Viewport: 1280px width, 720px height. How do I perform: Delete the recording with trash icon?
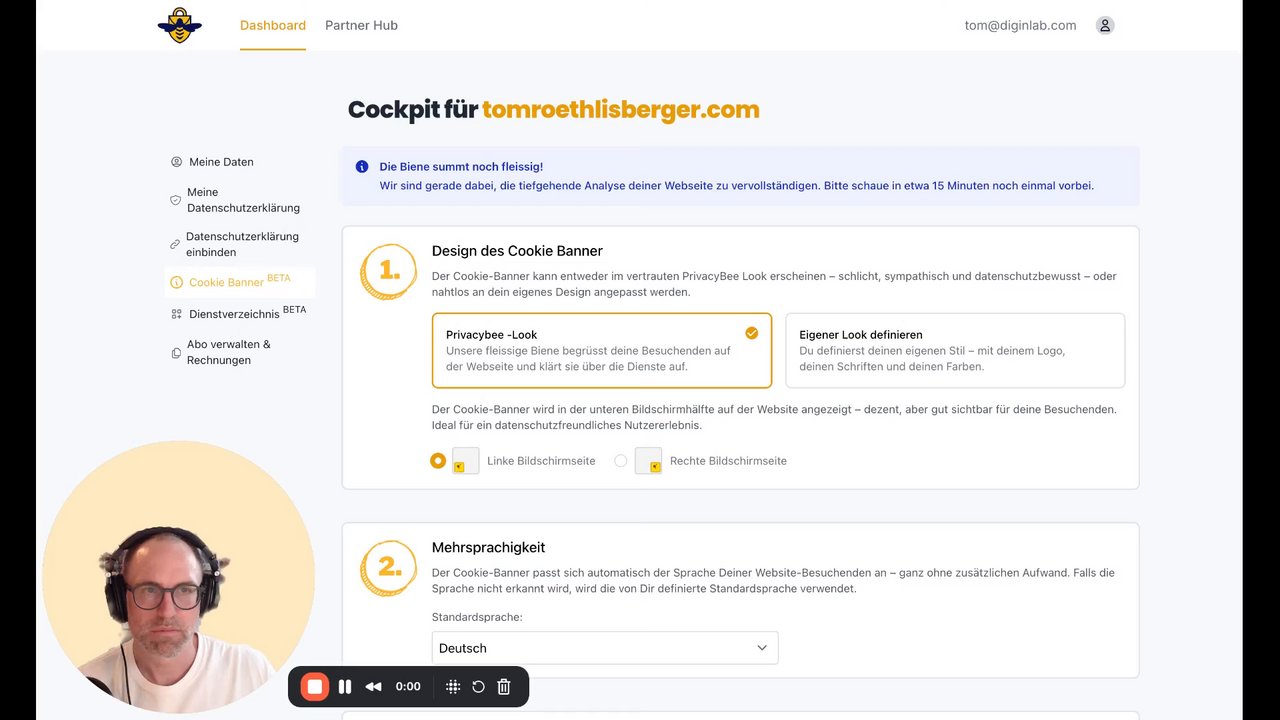[x=504, y=687]
